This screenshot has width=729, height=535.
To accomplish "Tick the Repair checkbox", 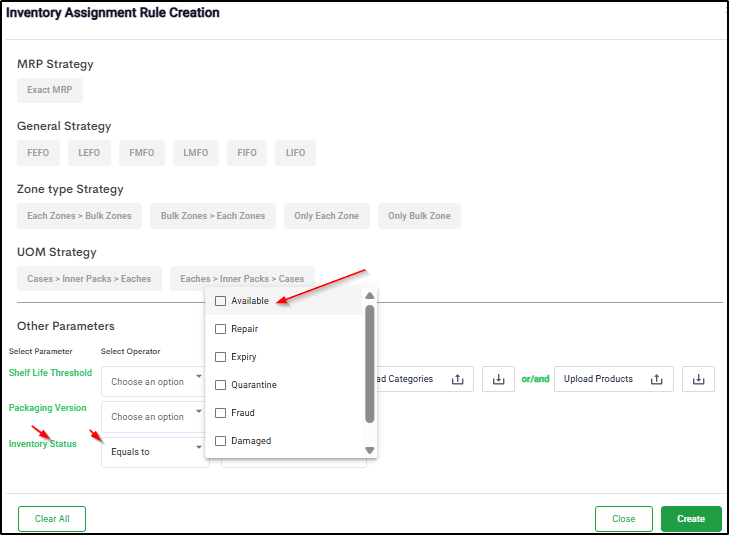I will coord(221,329).
